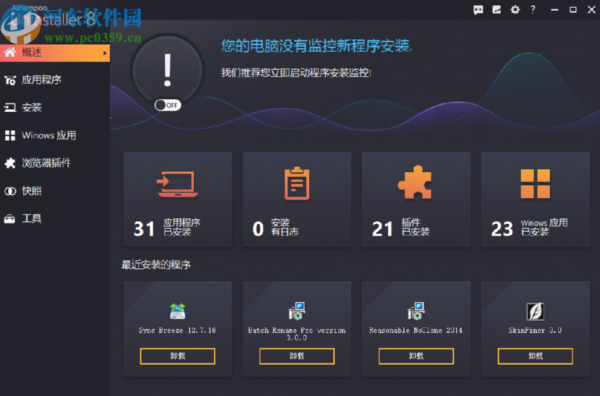Uninstall Reasonable NoClone 2014
Image resolution: width=600 pixels, height=396 pixels.
416,356
